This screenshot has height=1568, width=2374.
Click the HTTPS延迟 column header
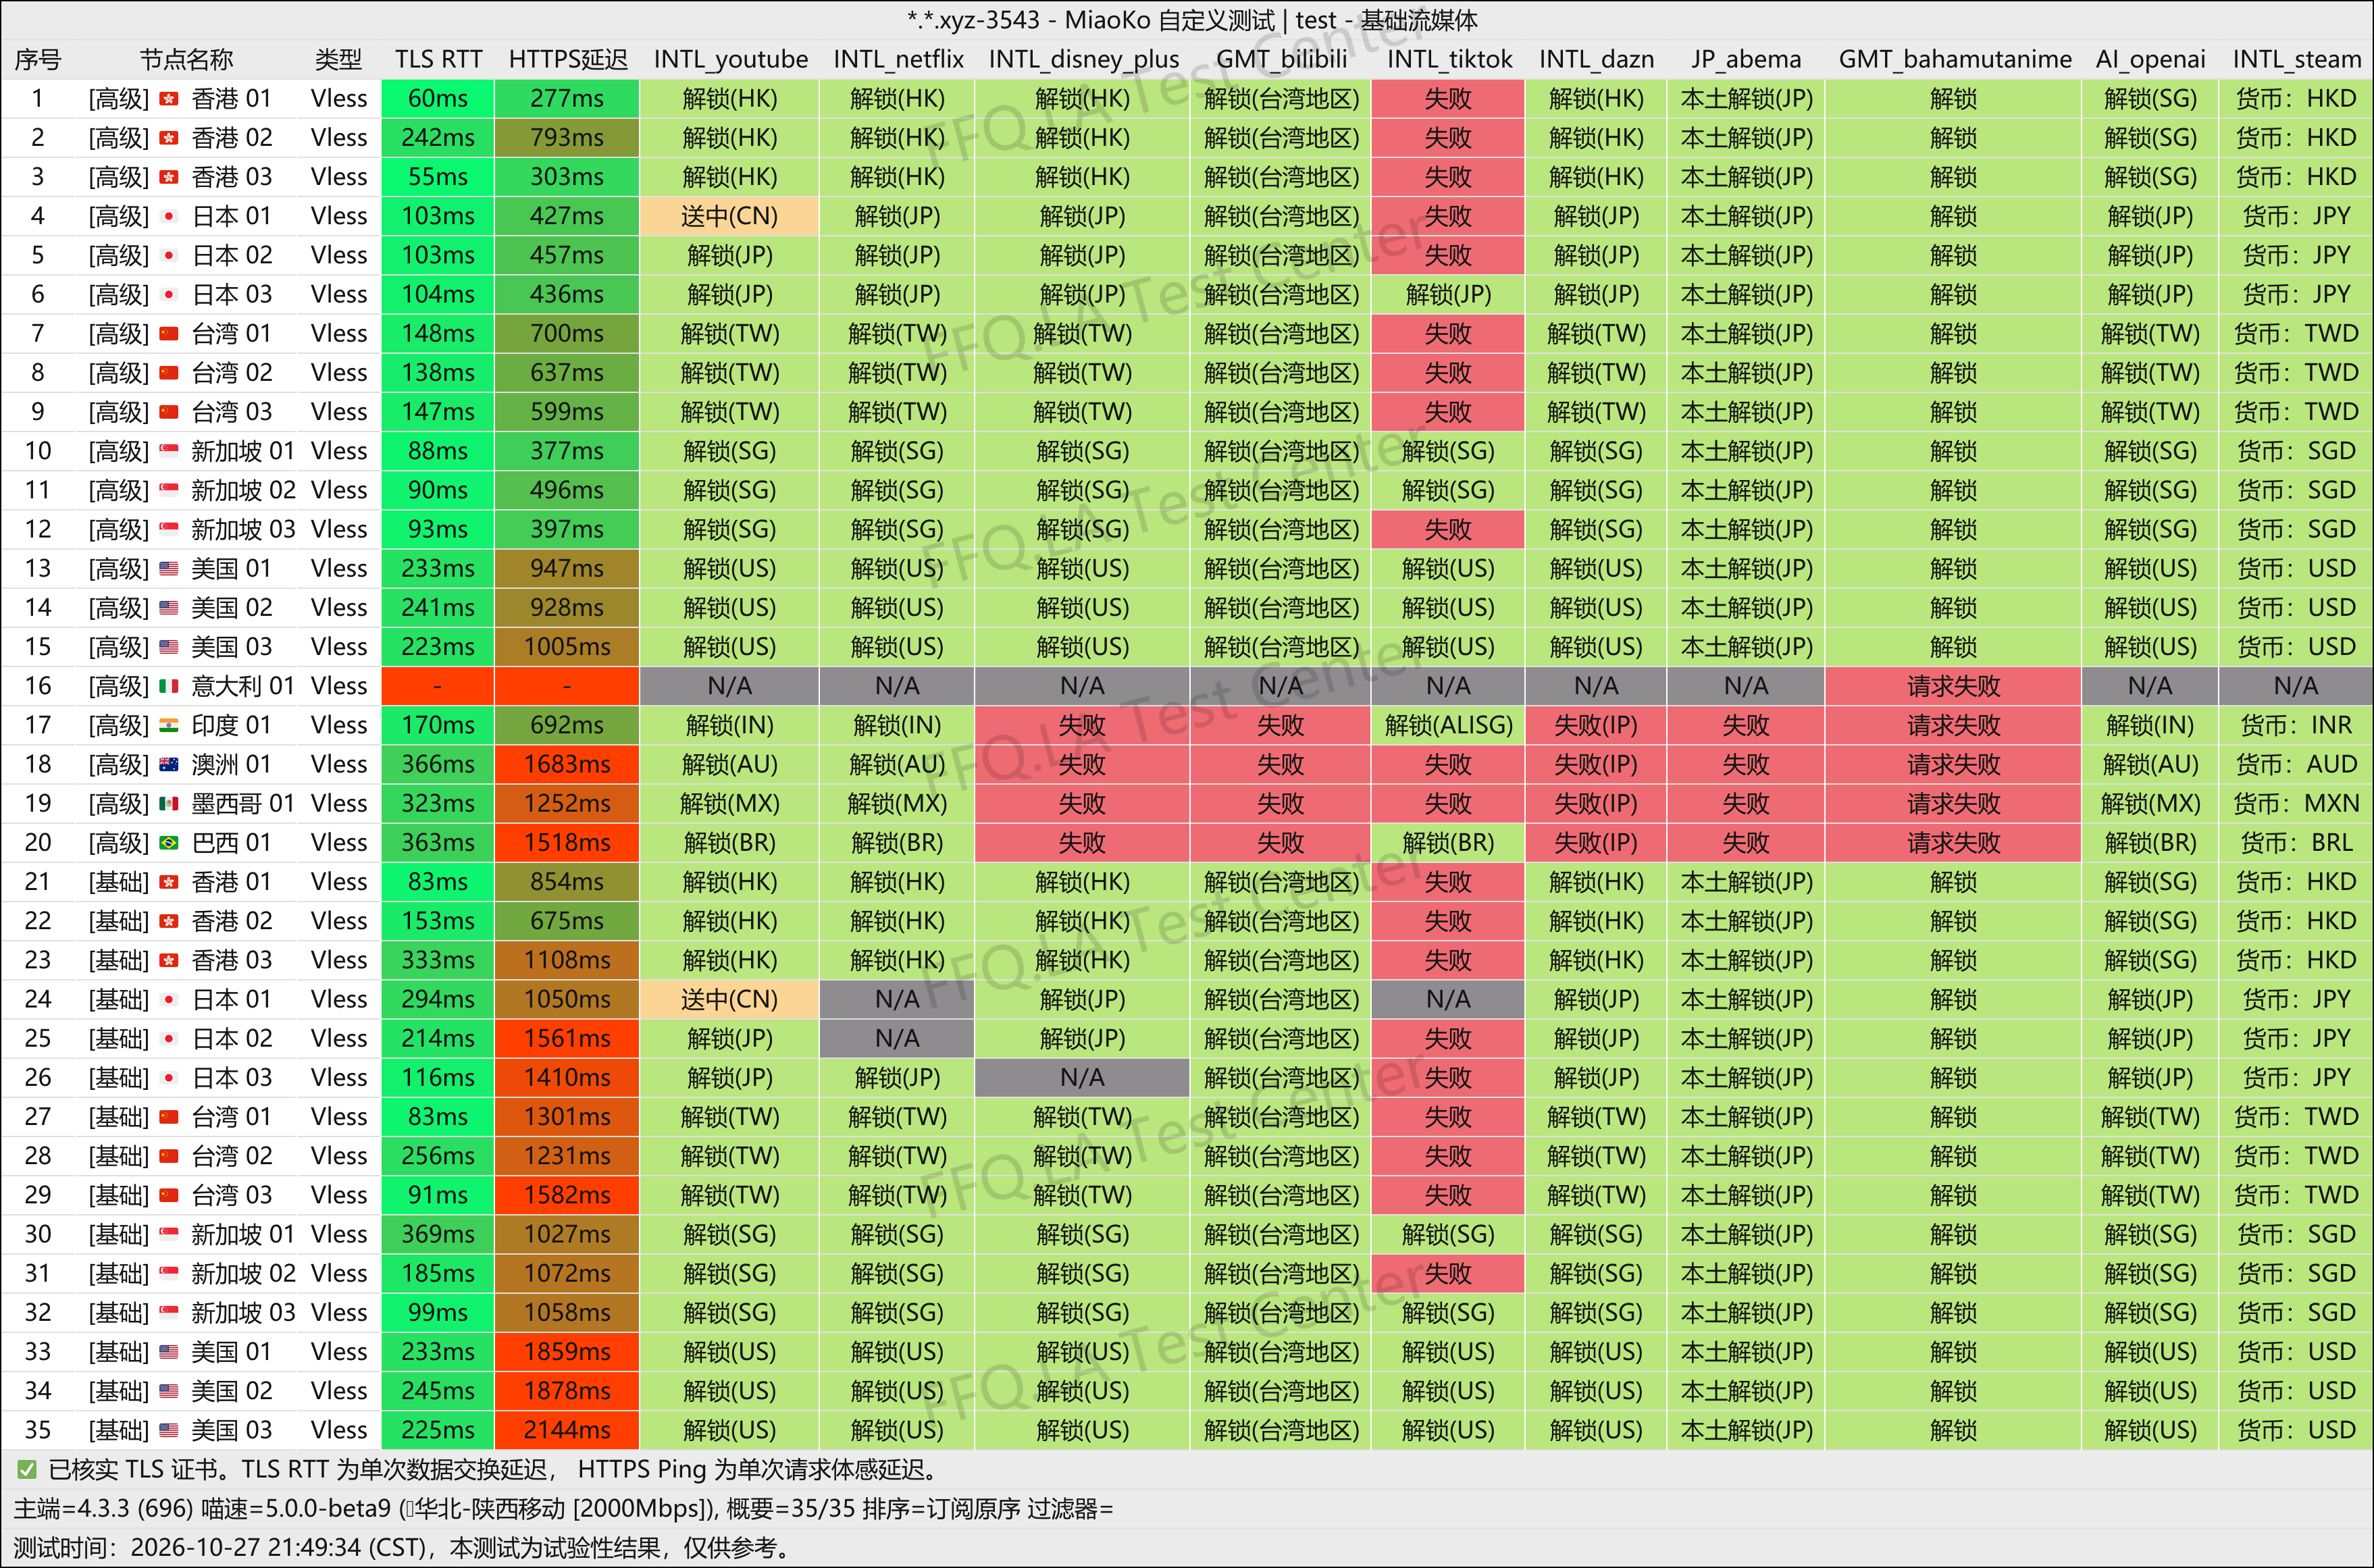[x=567, y=59]
